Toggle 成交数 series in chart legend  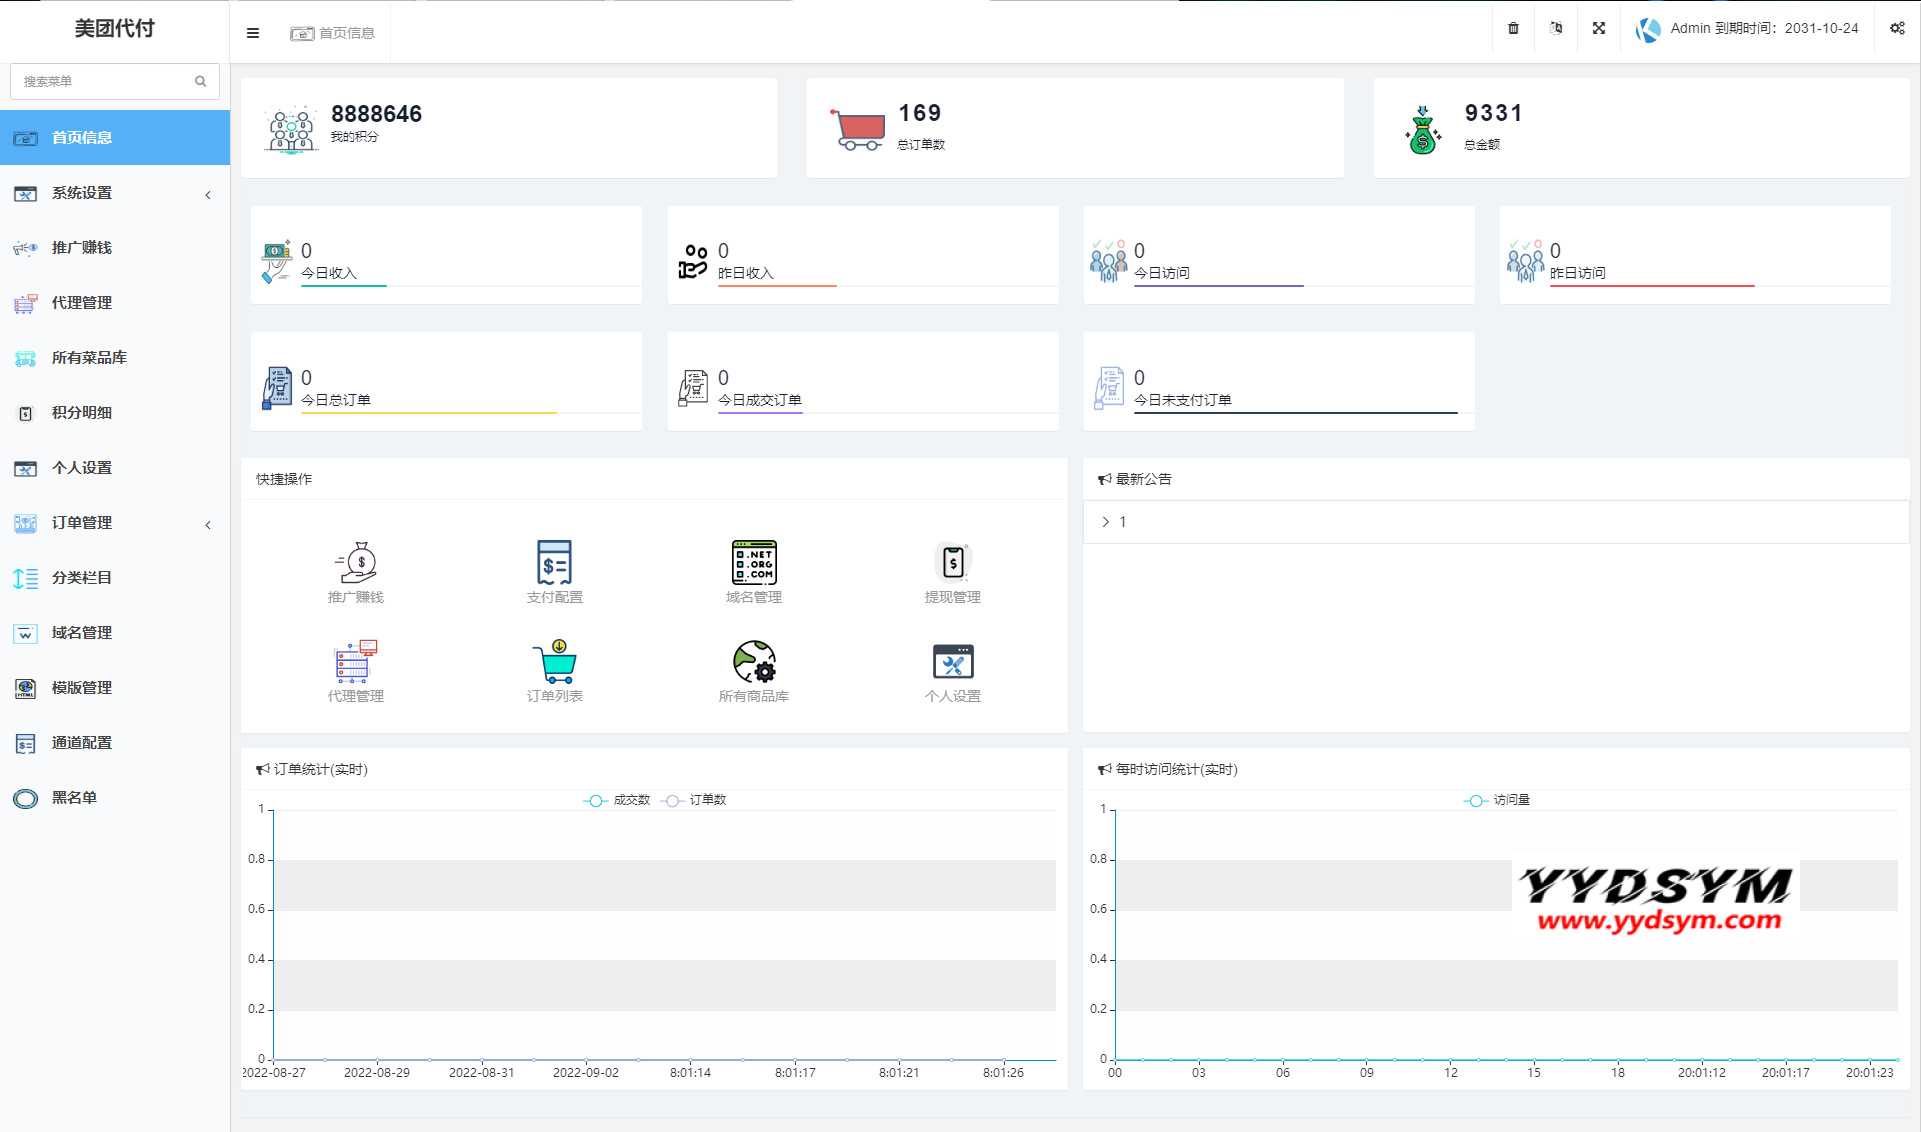(x=617, y=800)
